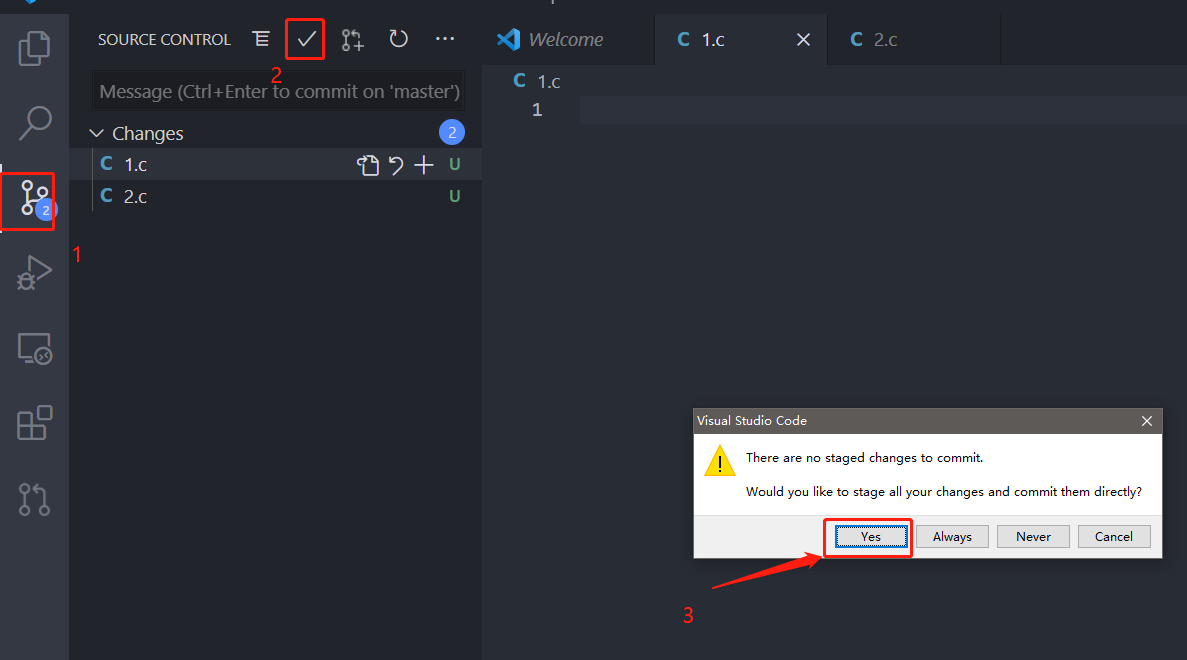Click the SOURCE CONTROL panel title
The width and height of the screenshot is (1187, 660).
[164, 39]
